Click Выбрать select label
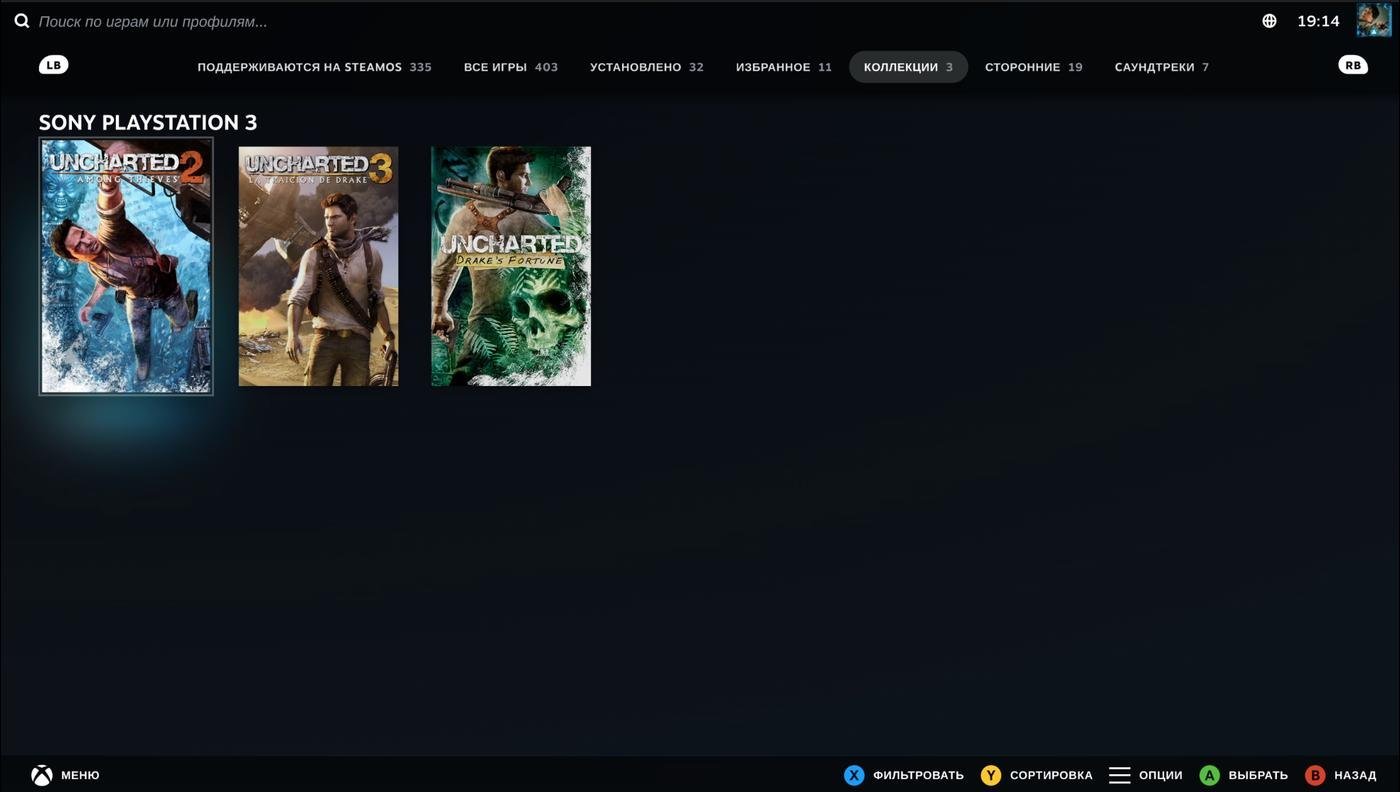 click(x=1258, y=775)
